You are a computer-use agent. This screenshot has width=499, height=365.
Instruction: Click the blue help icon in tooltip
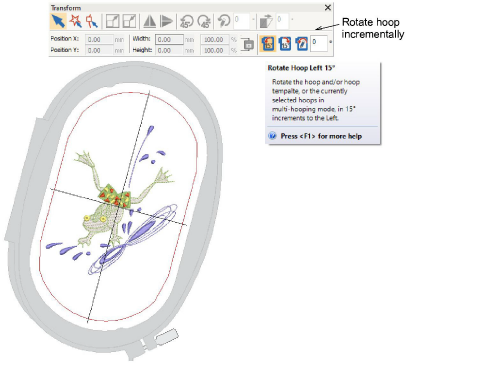coord(273,136)
